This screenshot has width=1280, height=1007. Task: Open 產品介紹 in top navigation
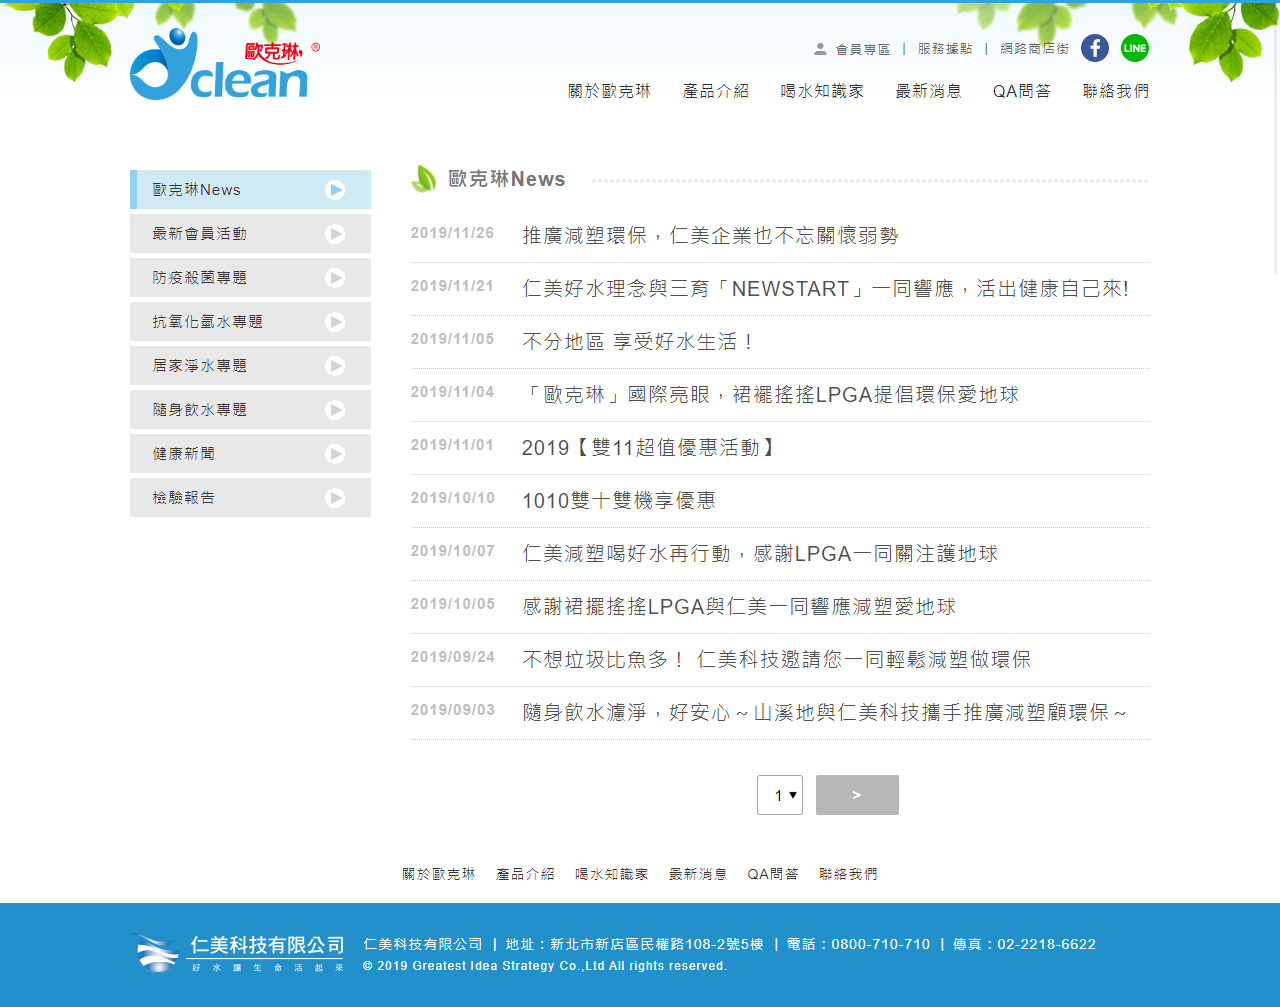[716, 91]
